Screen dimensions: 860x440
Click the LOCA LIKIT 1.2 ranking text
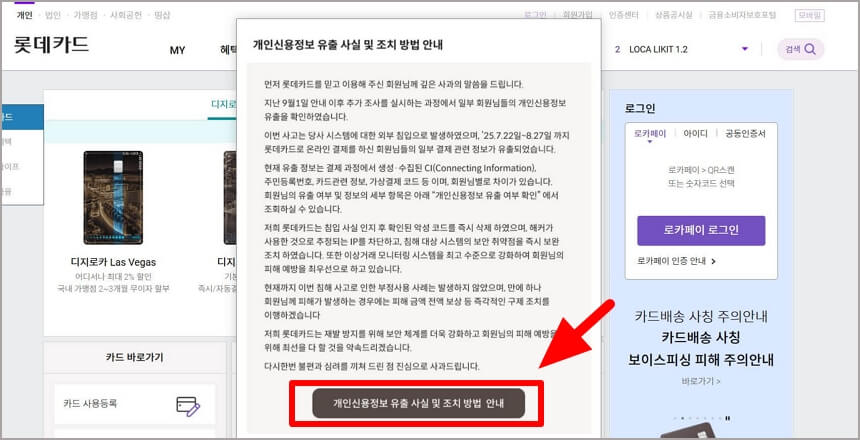[658, 49]
